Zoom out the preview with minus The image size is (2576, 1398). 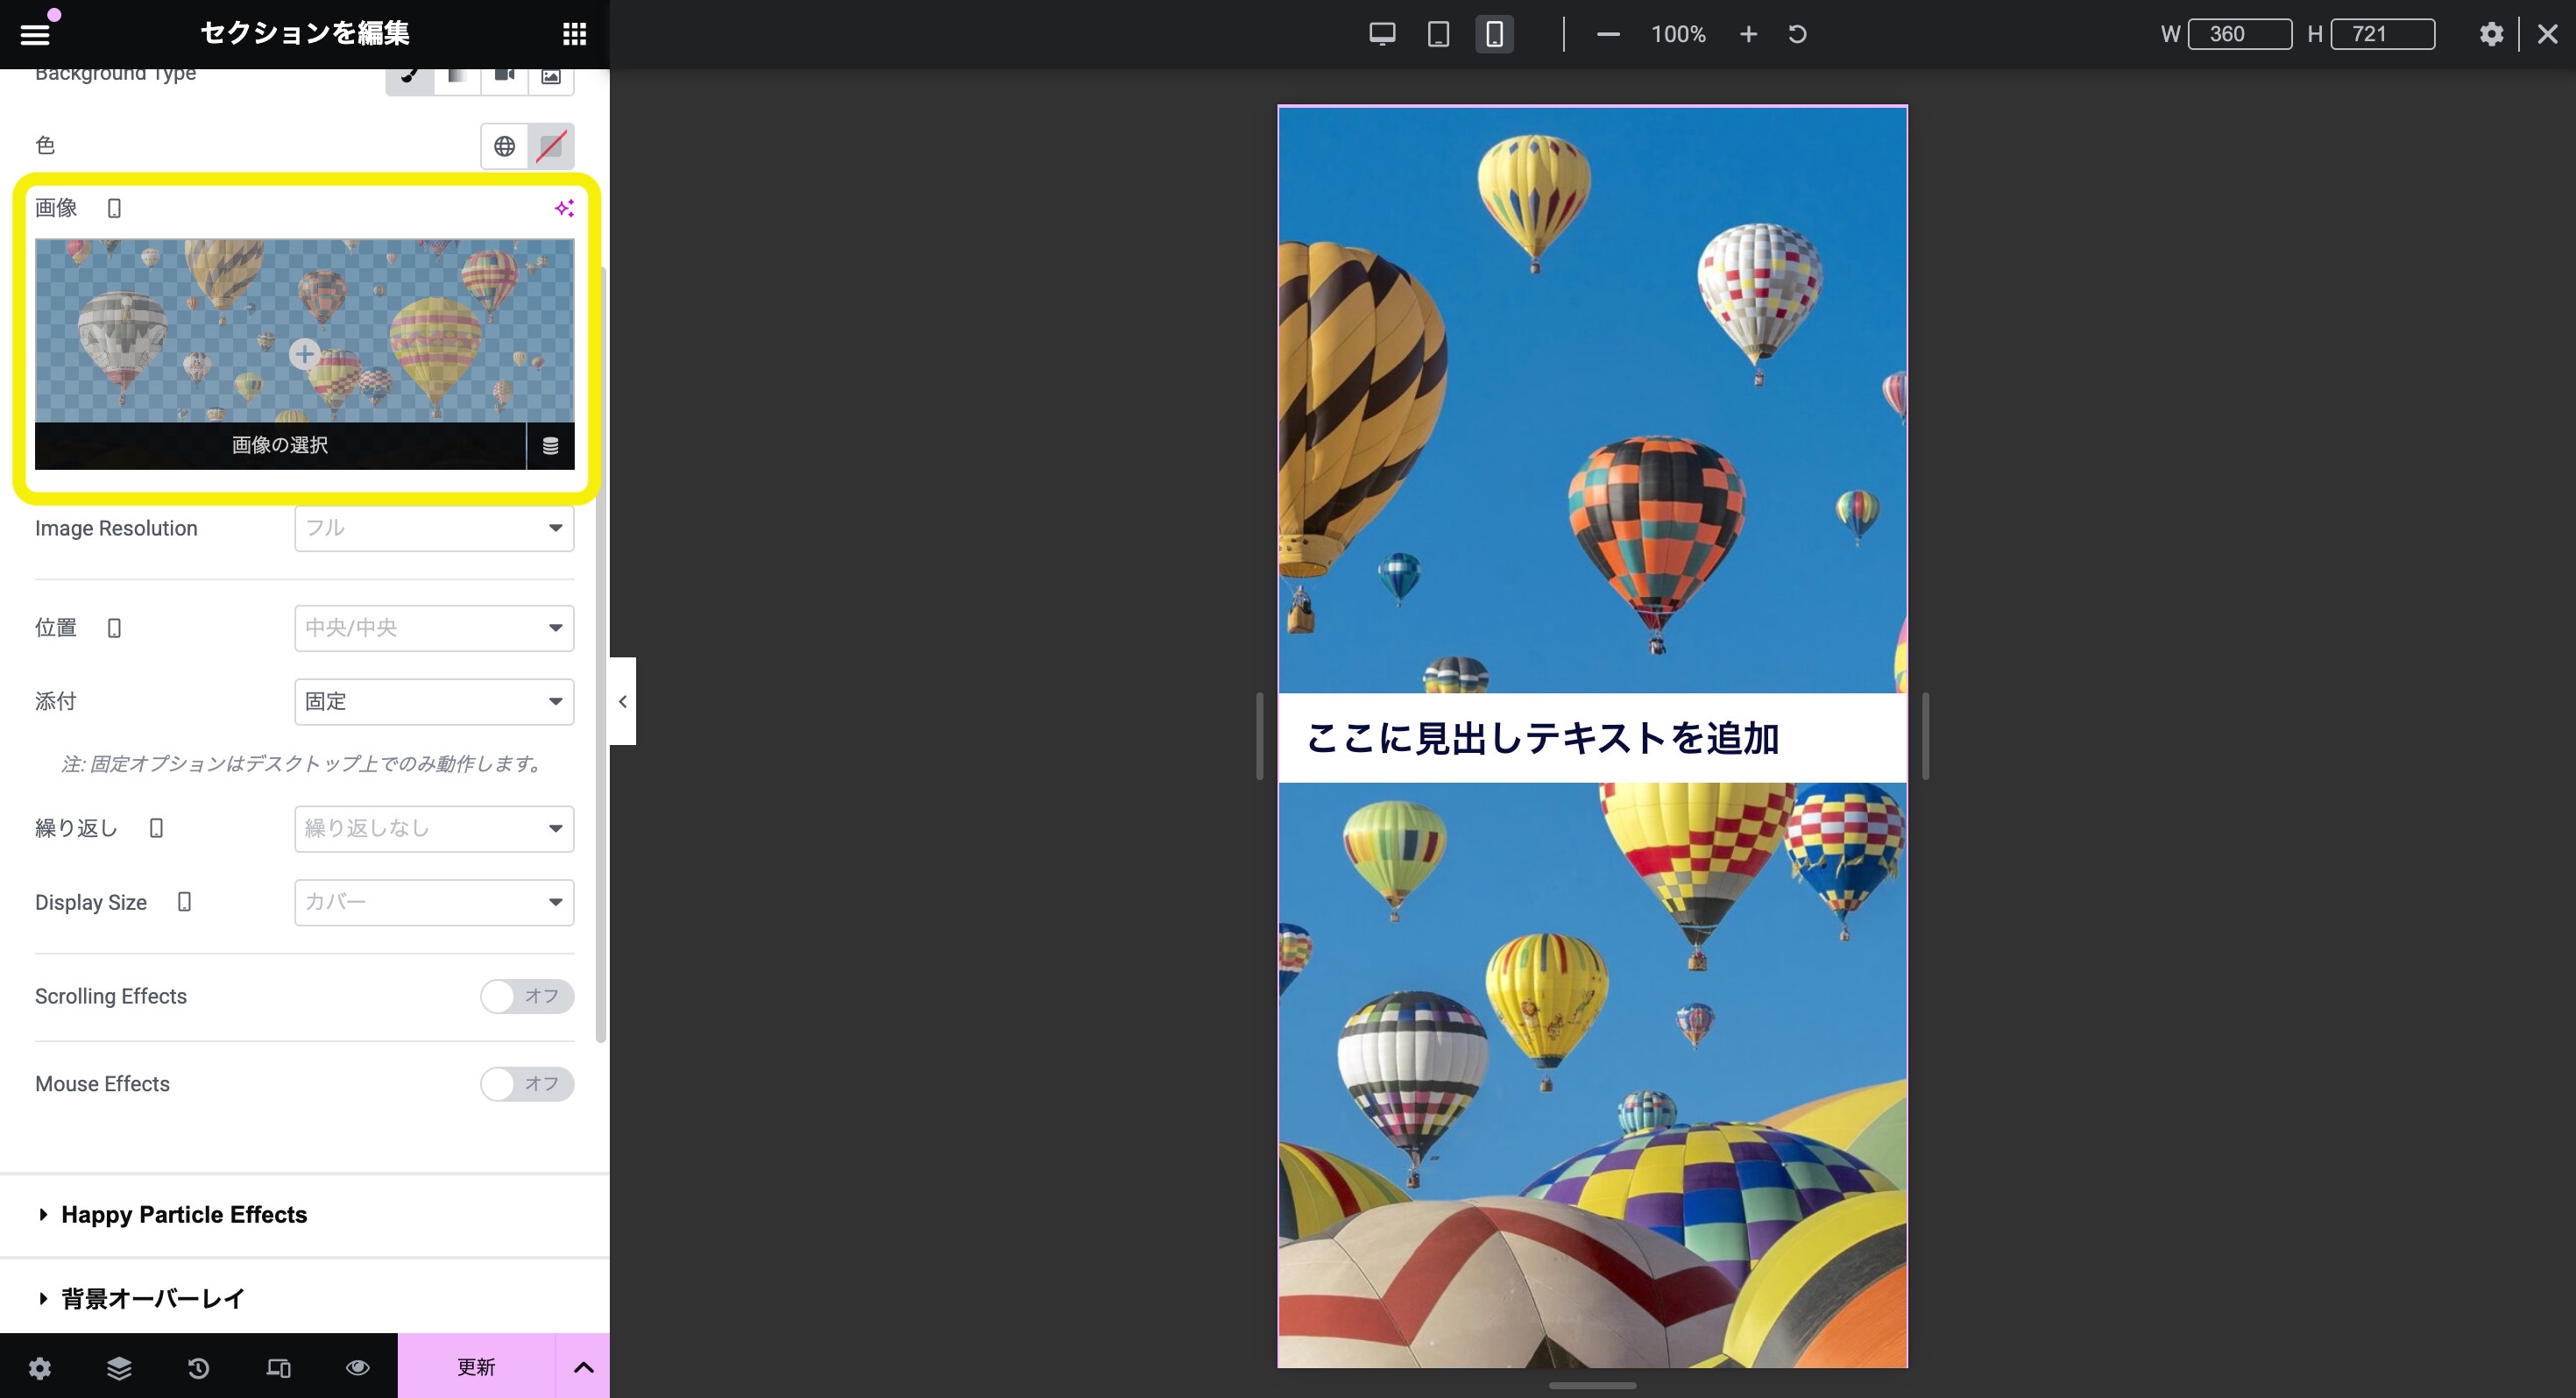pos(1608,34)
